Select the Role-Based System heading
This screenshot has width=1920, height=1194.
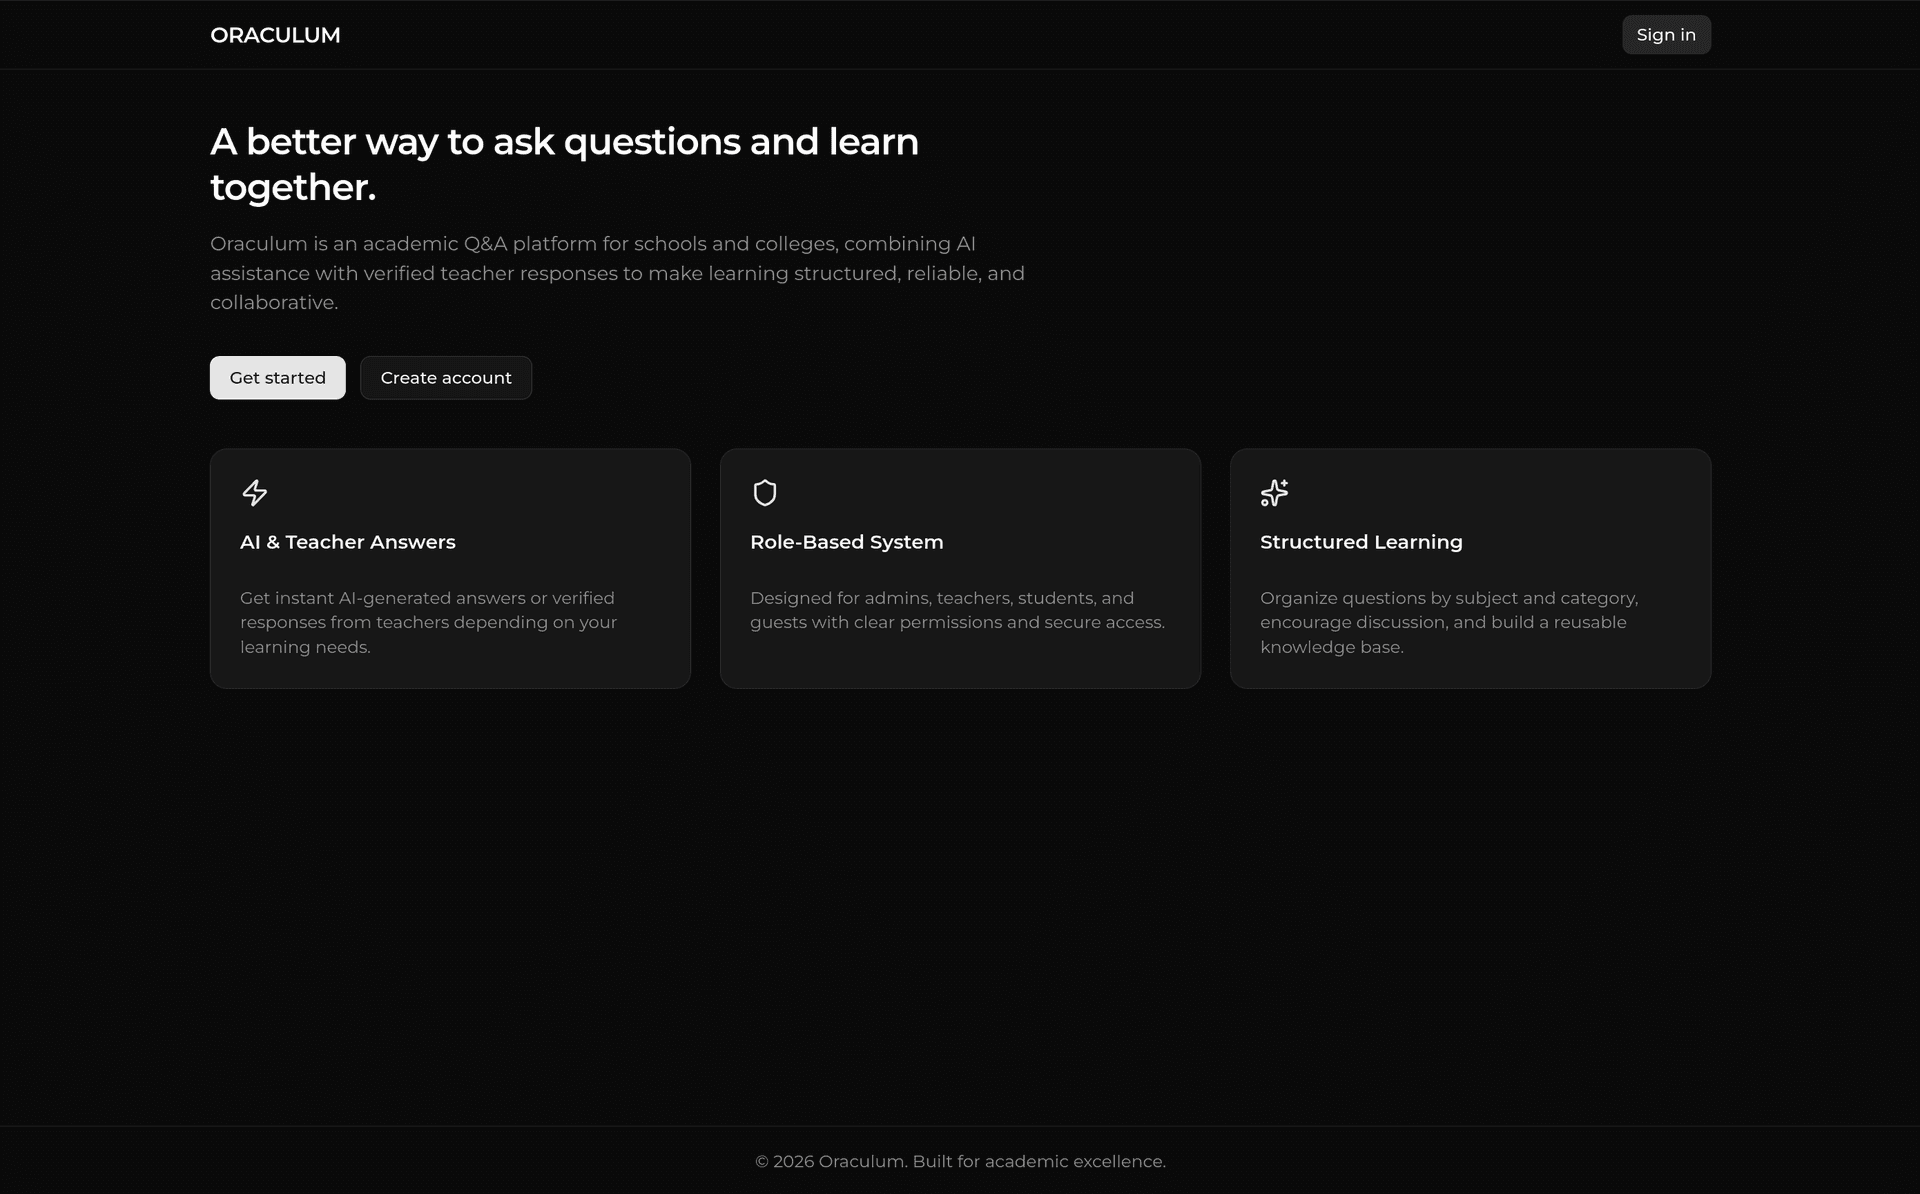846,542
